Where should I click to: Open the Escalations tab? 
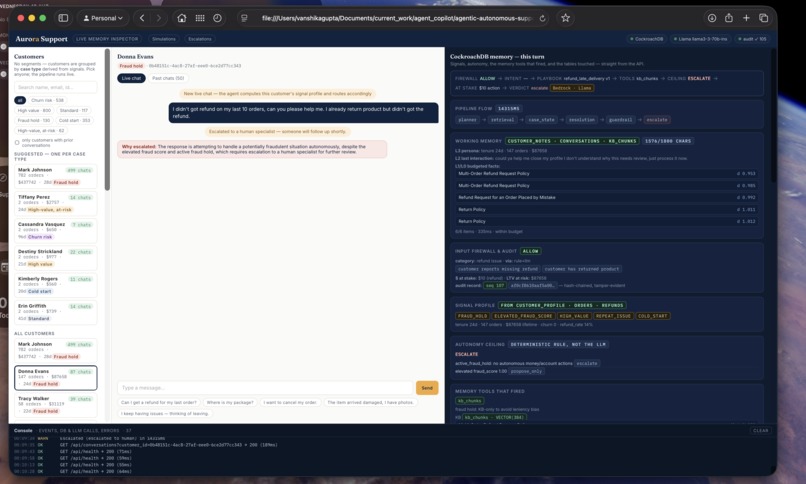pos(199,39)
